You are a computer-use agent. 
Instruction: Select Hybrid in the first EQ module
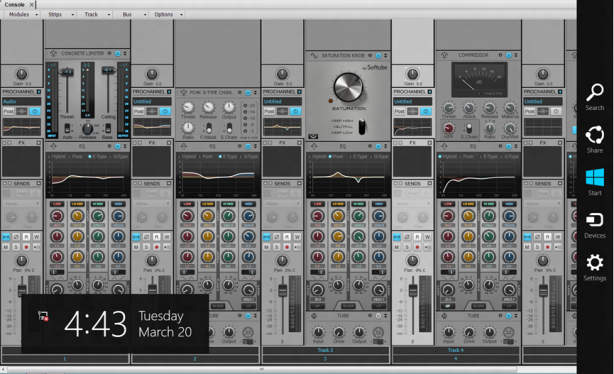coord(56,156)
